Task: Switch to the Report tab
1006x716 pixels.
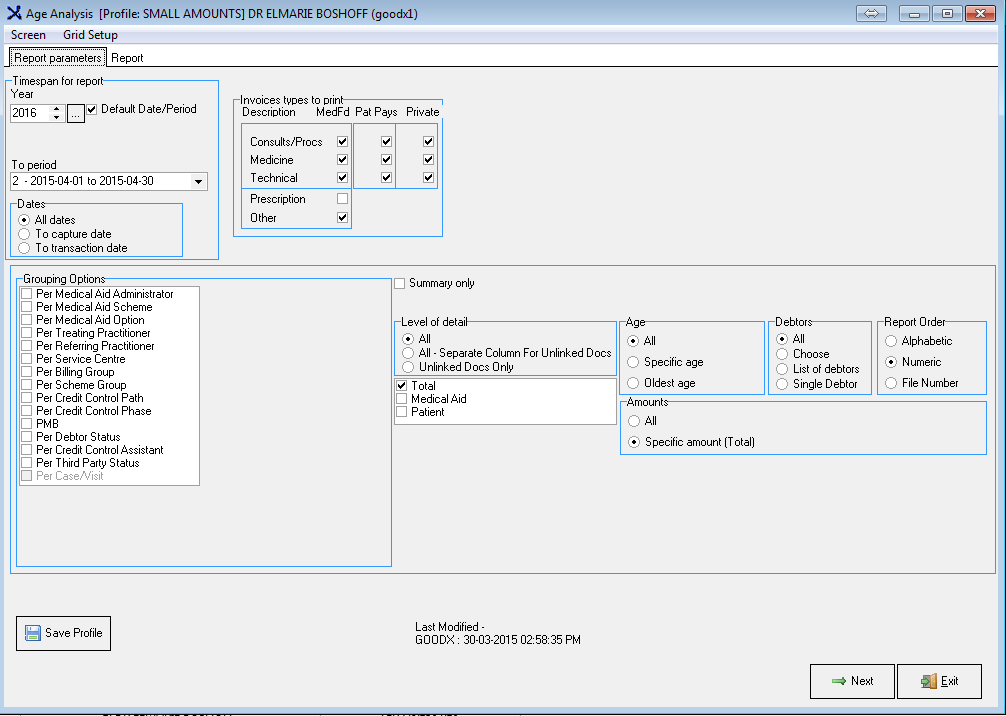Action: [x=127, y=58]
